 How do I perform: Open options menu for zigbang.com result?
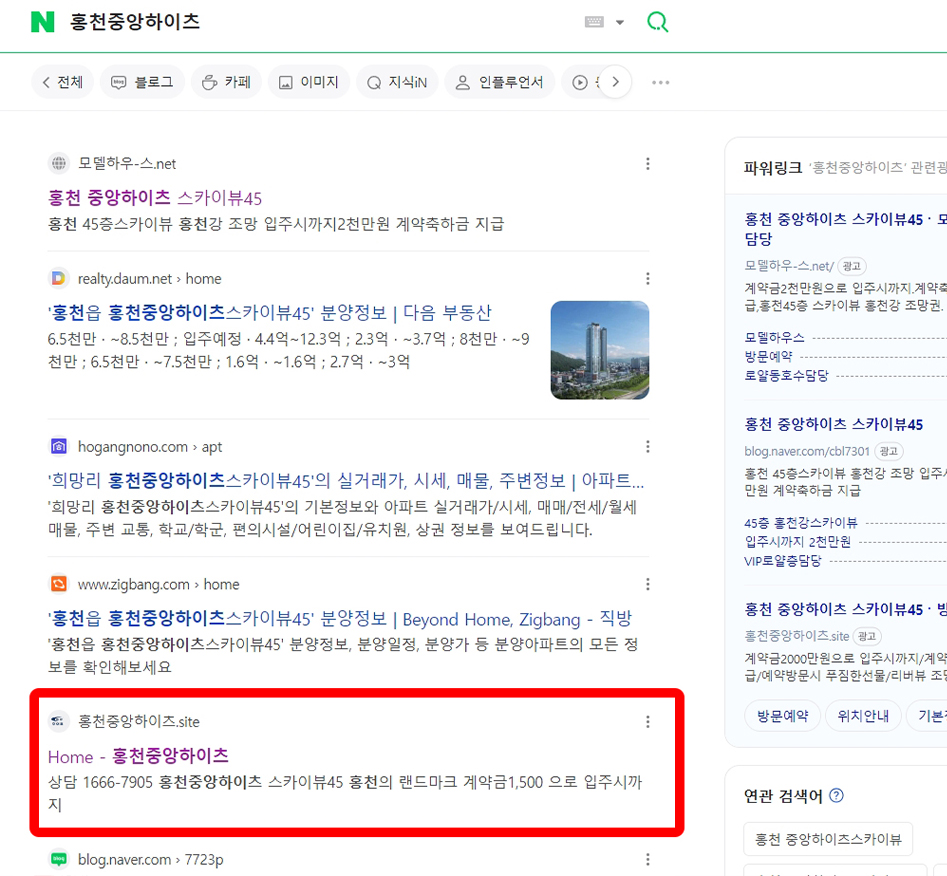point(647,584)
